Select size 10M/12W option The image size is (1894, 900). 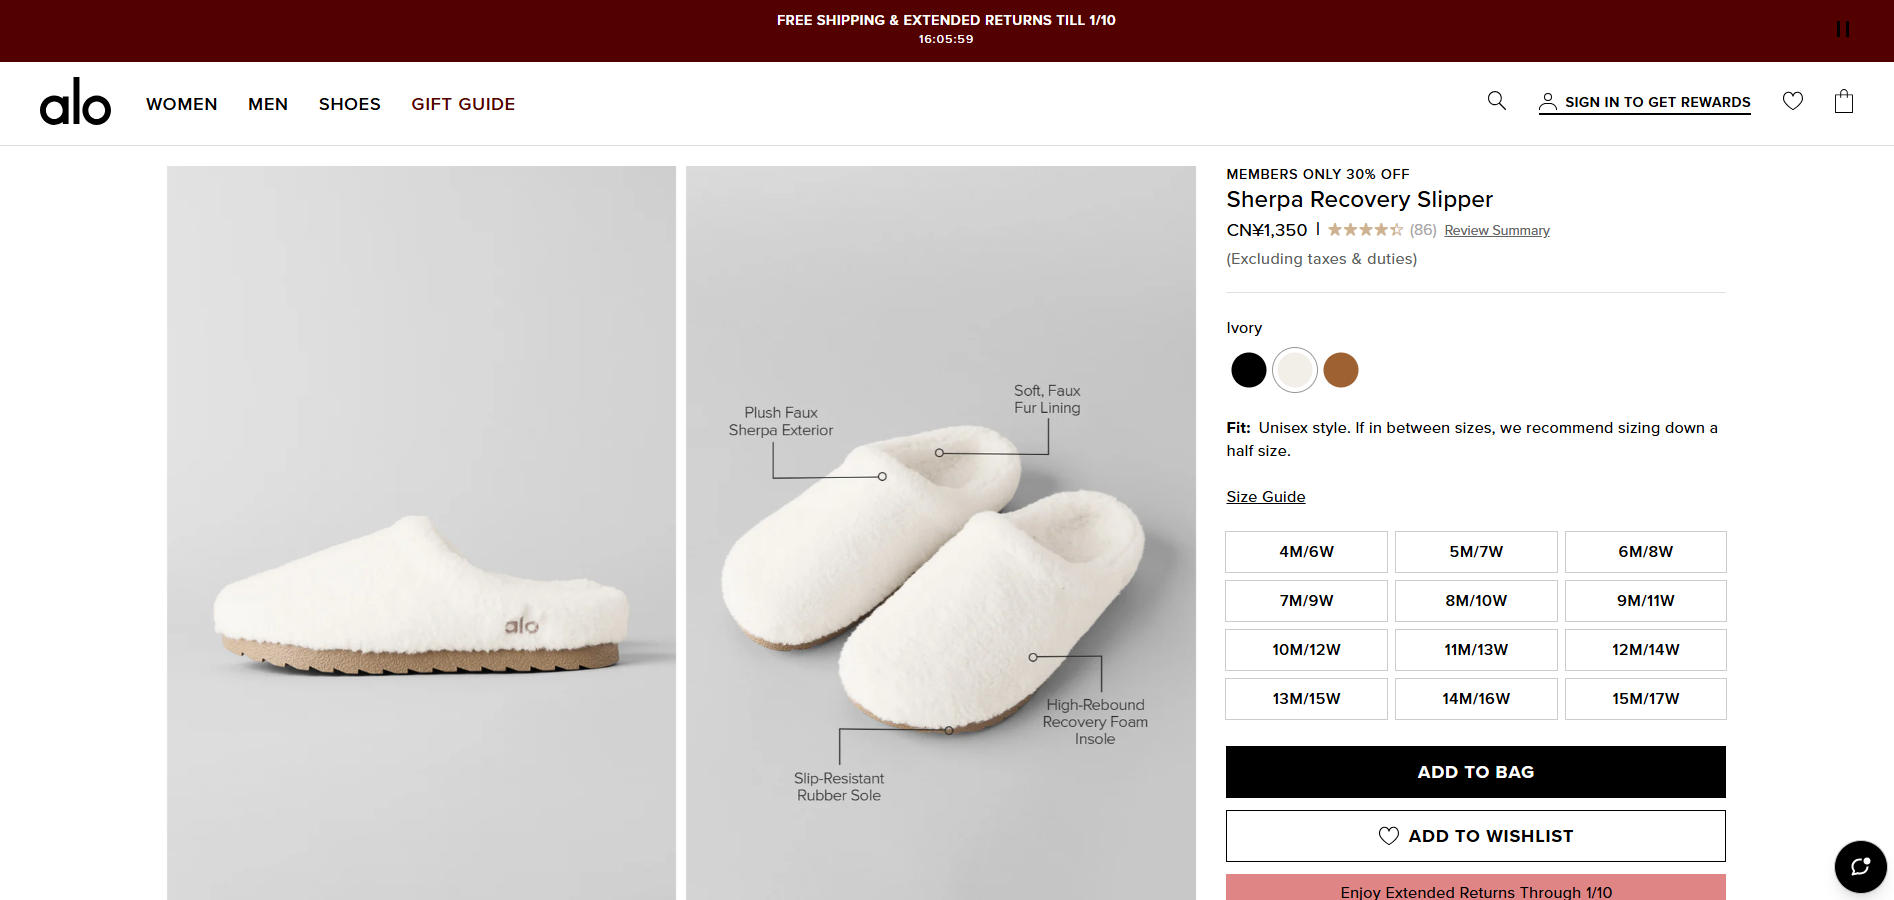click(1306, 650)
